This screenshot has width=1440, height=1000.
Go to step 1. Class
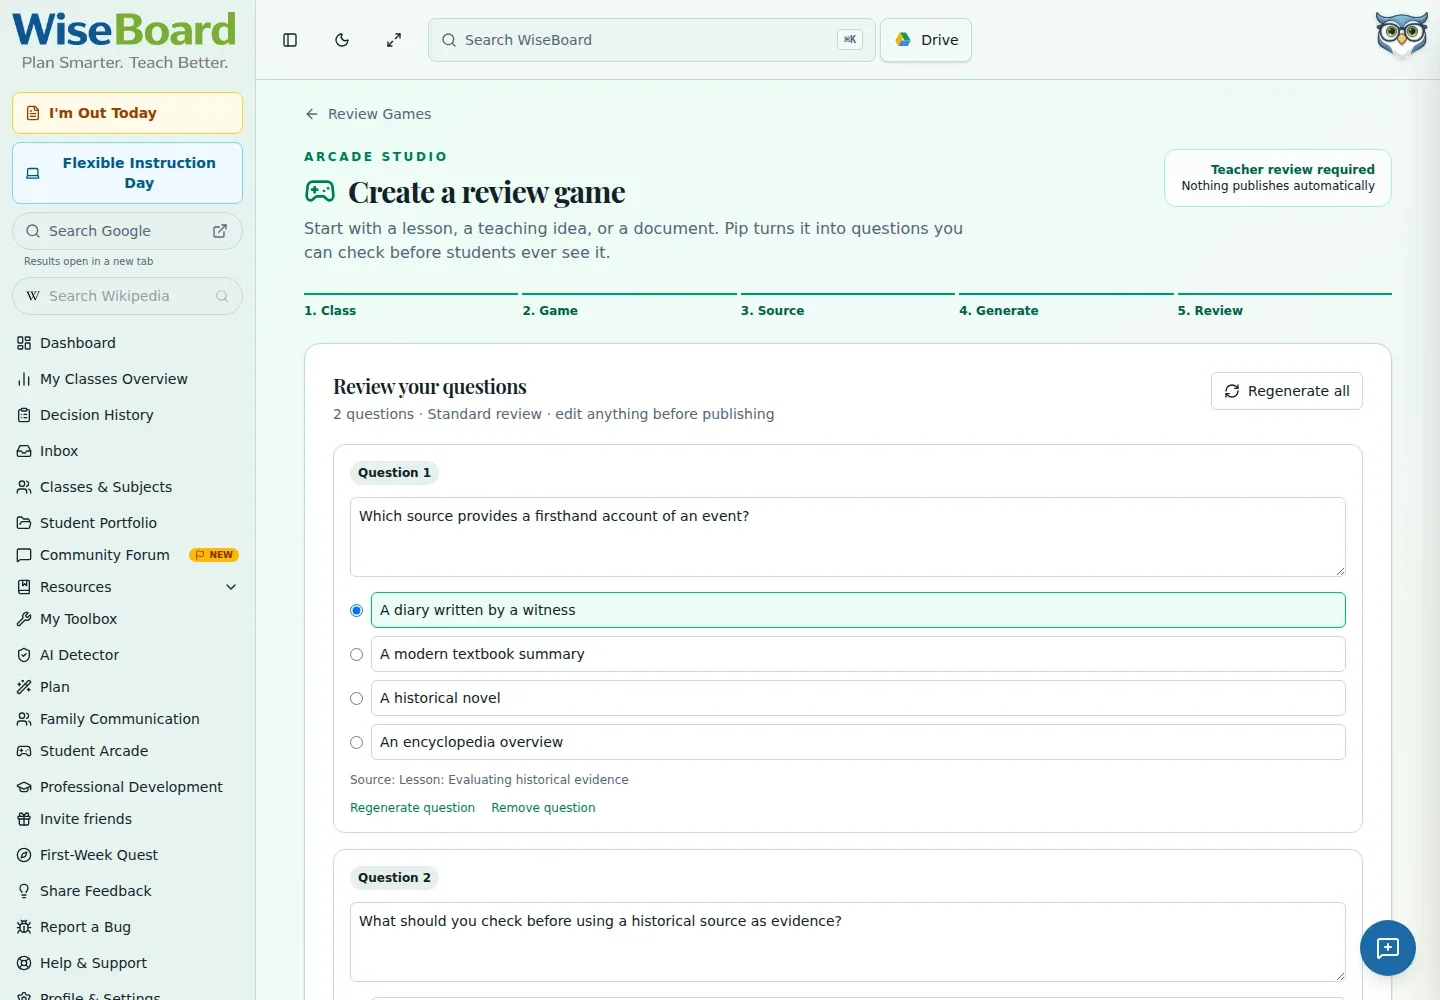coord(411,307)
